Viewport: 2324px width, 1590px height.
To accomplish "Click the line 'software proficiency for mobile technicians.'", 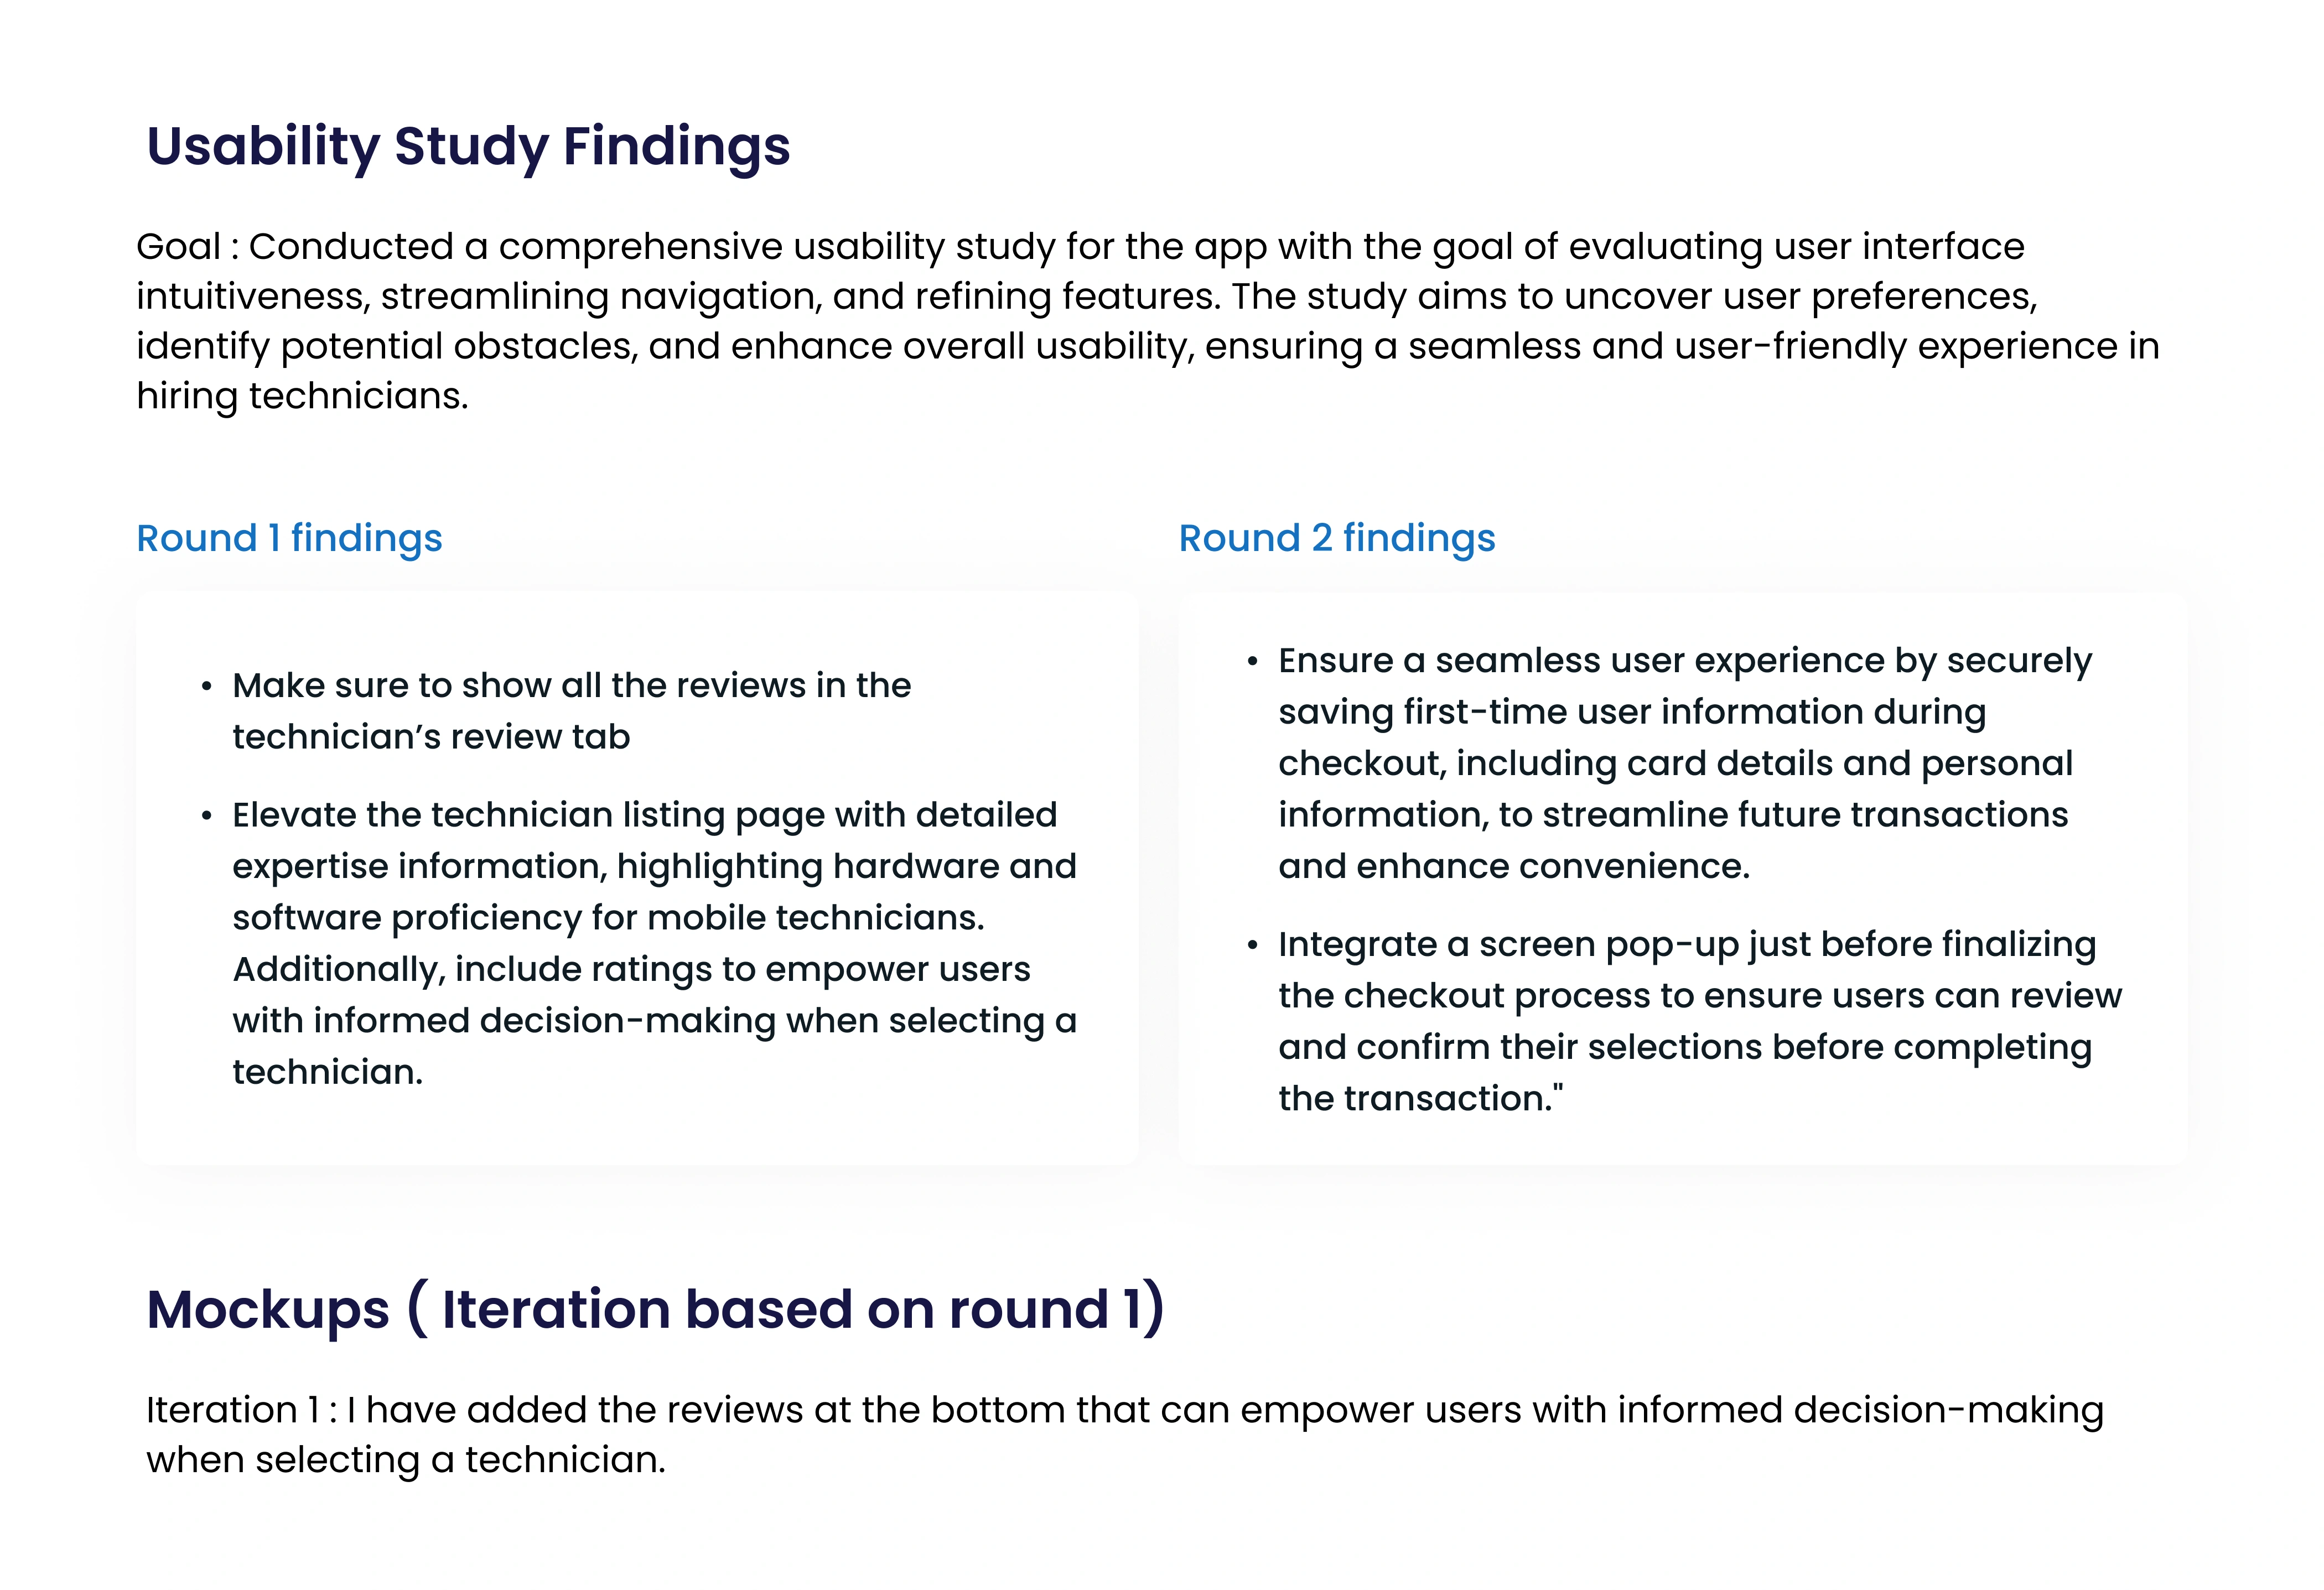I will pos(608,918).
